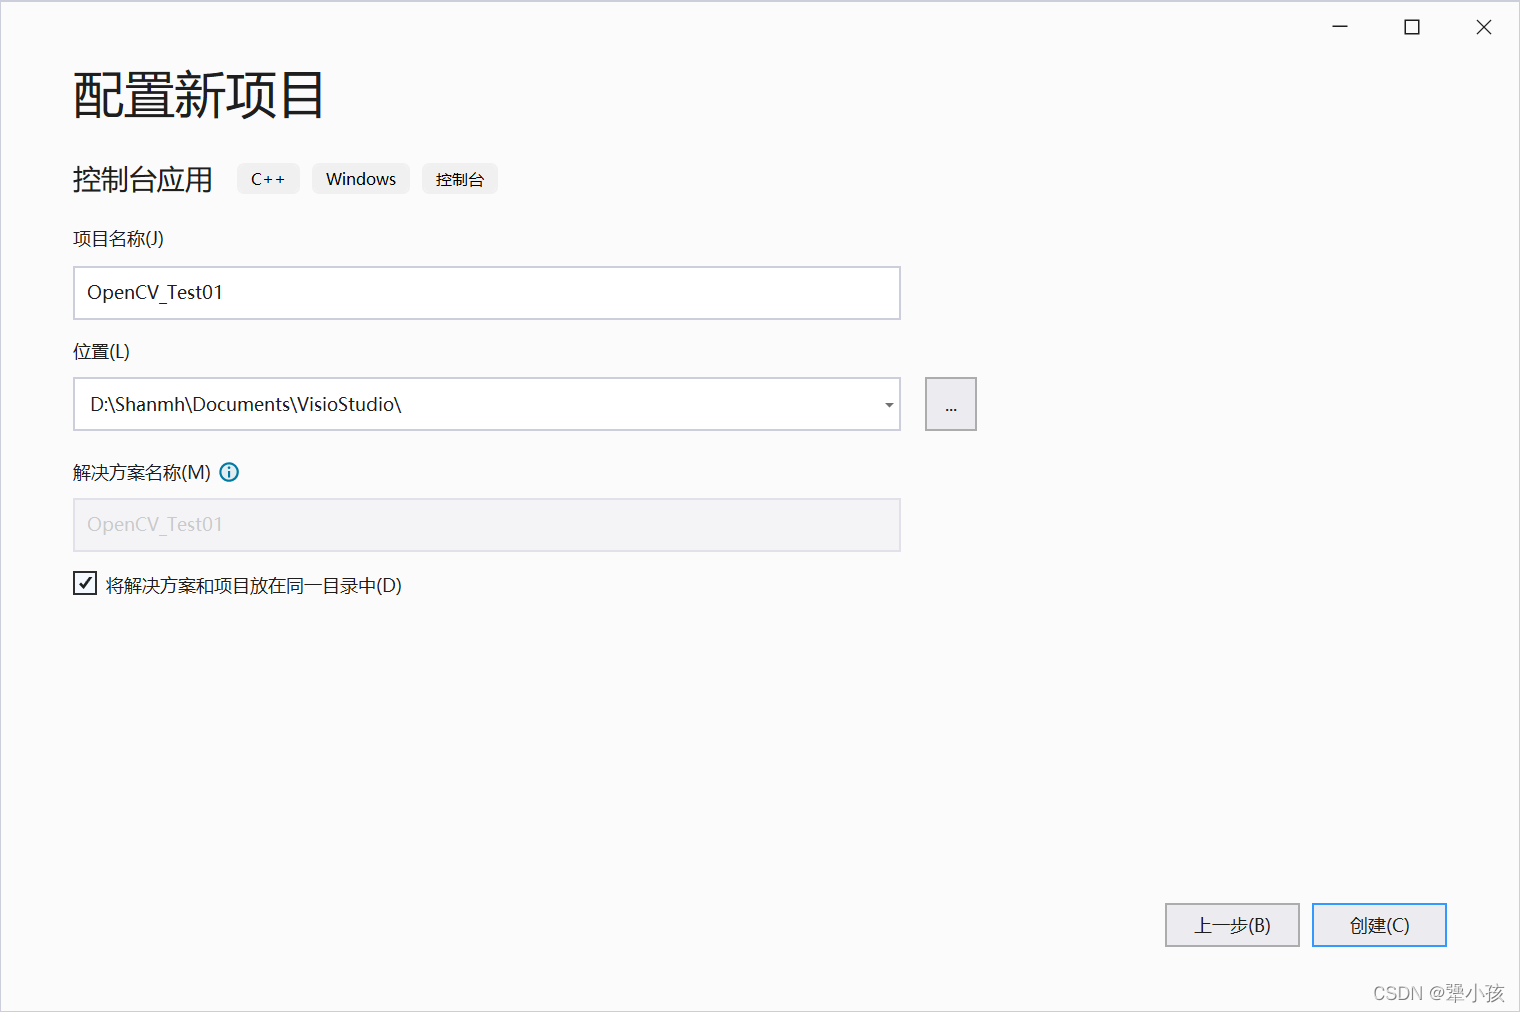The height and width of the screenshot is (1012, 1520).
Task: Click the location path combo box text
Action: click(245, 404)
